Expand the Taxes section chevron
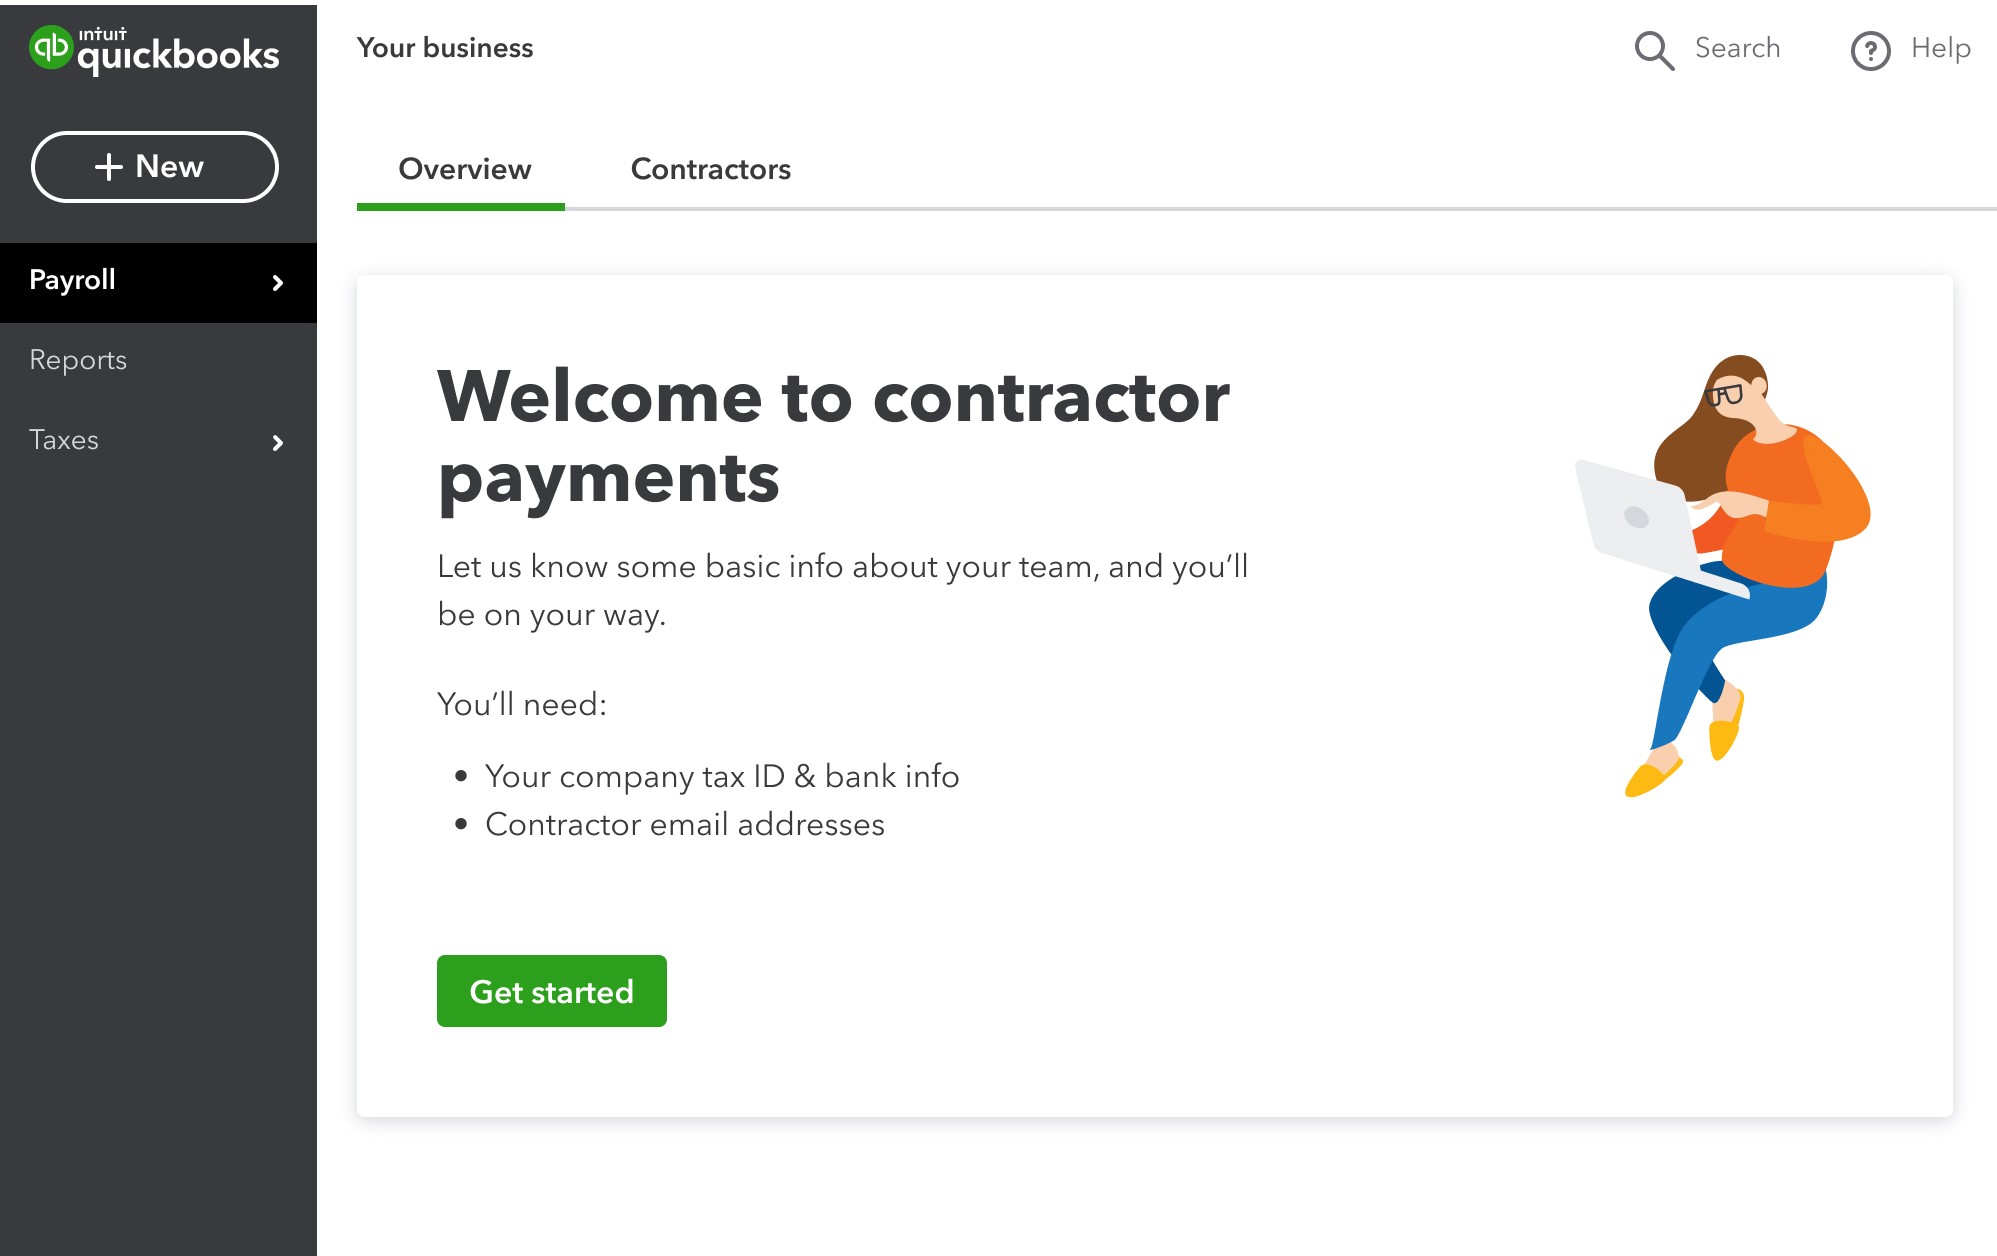 [x=278, y=443]
